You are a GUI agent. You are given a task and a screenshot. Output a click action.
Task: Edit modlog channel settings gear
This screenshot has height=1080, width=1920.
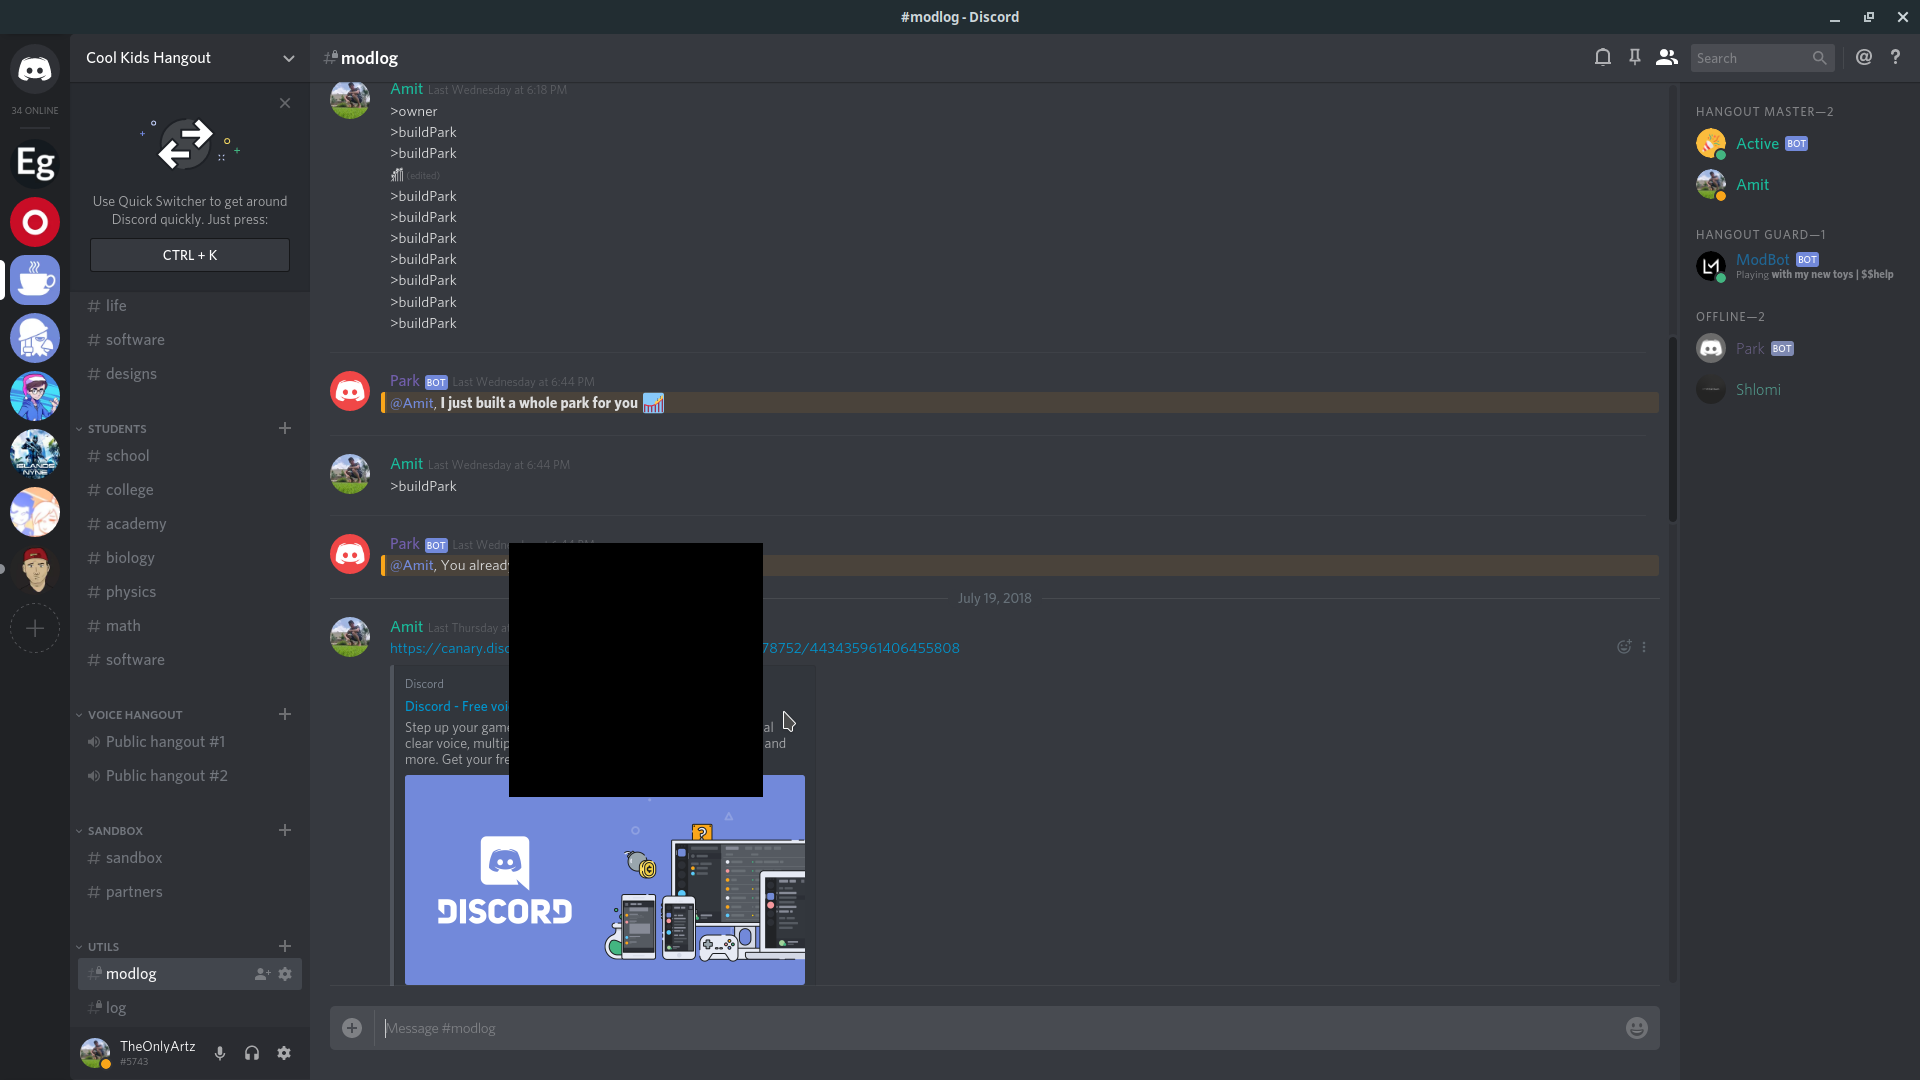click(x=285, y=974)
